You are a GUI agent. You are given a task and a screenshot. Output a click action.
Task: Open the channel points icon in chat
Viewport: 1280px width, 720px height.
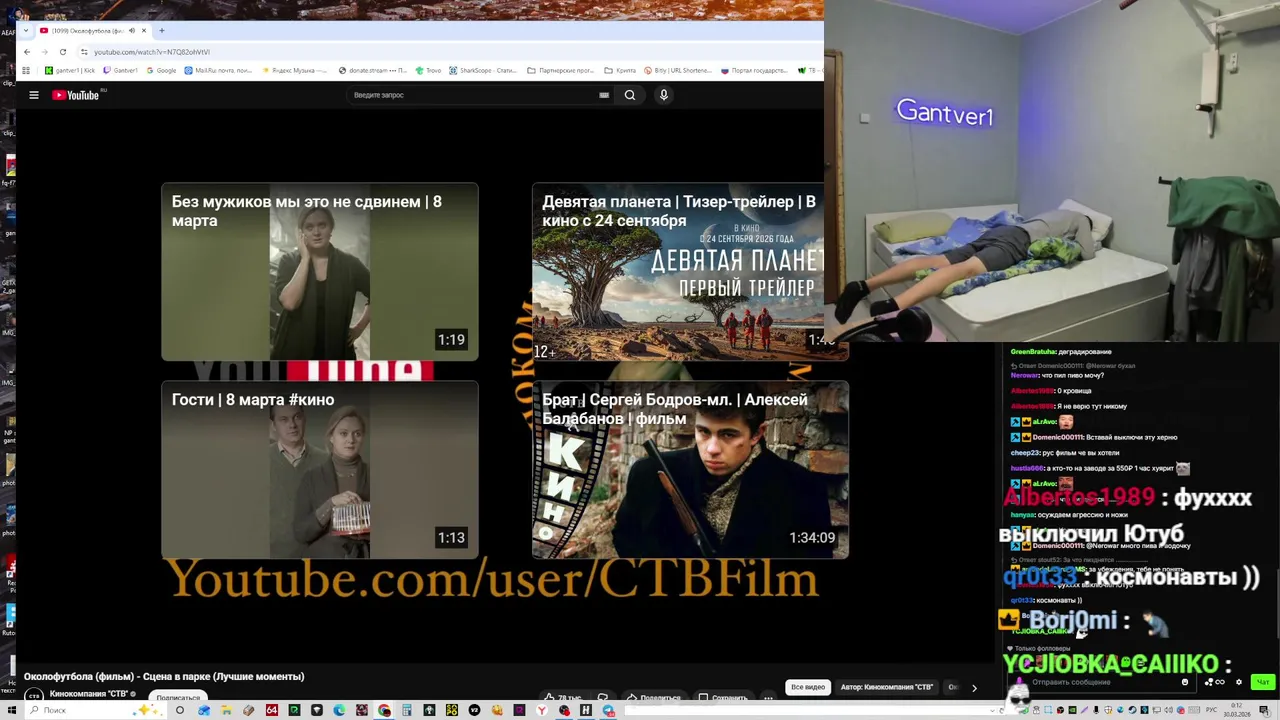tap(1214, 682)
